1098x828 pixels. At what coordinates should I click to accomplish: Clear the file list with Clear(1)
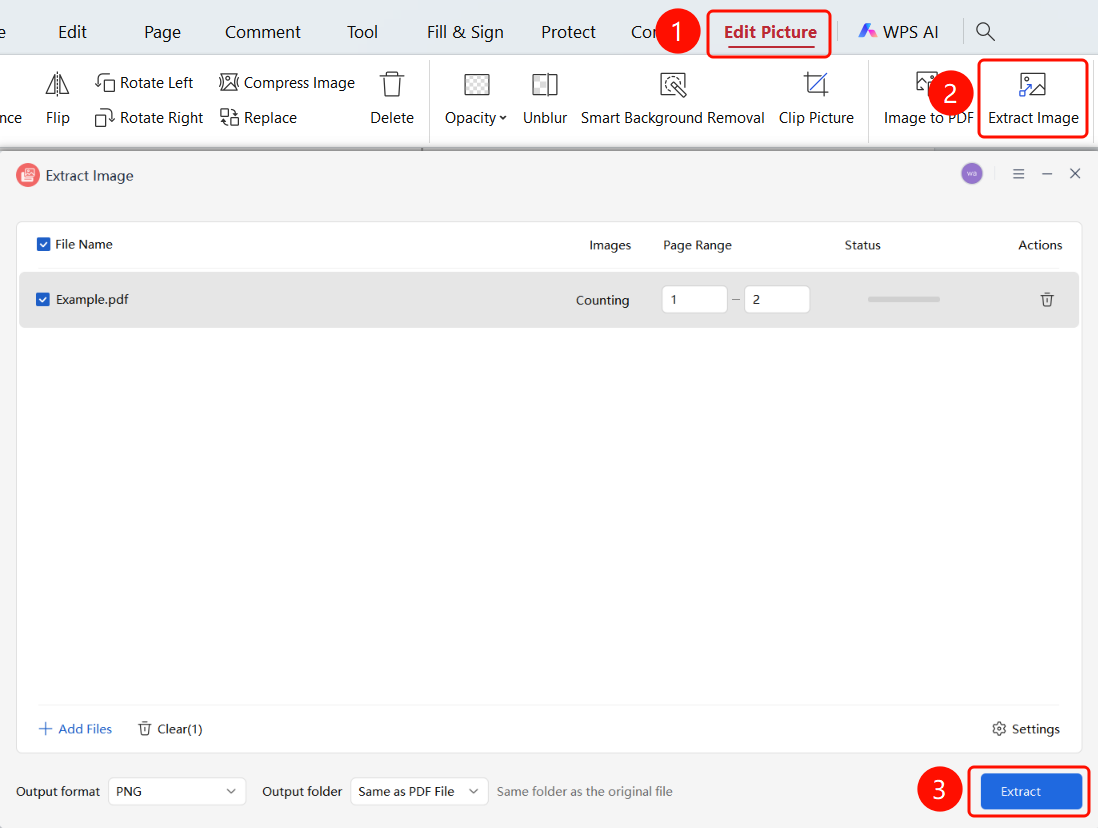click(170, 729)
